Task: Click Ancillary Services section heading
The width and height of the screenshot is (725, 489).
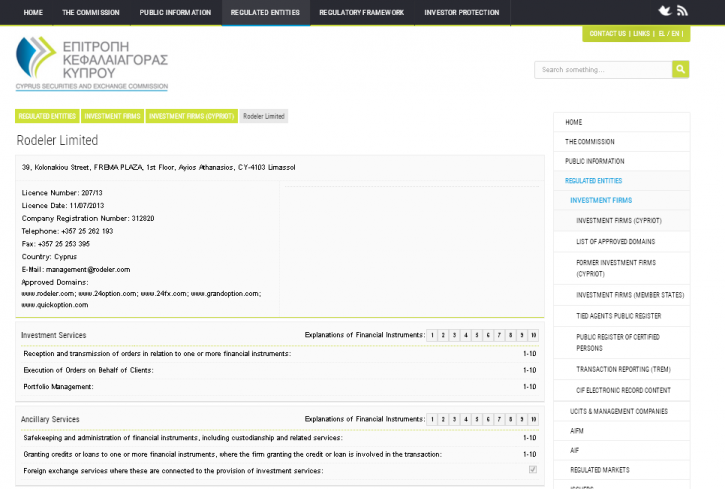Action: 50,419
